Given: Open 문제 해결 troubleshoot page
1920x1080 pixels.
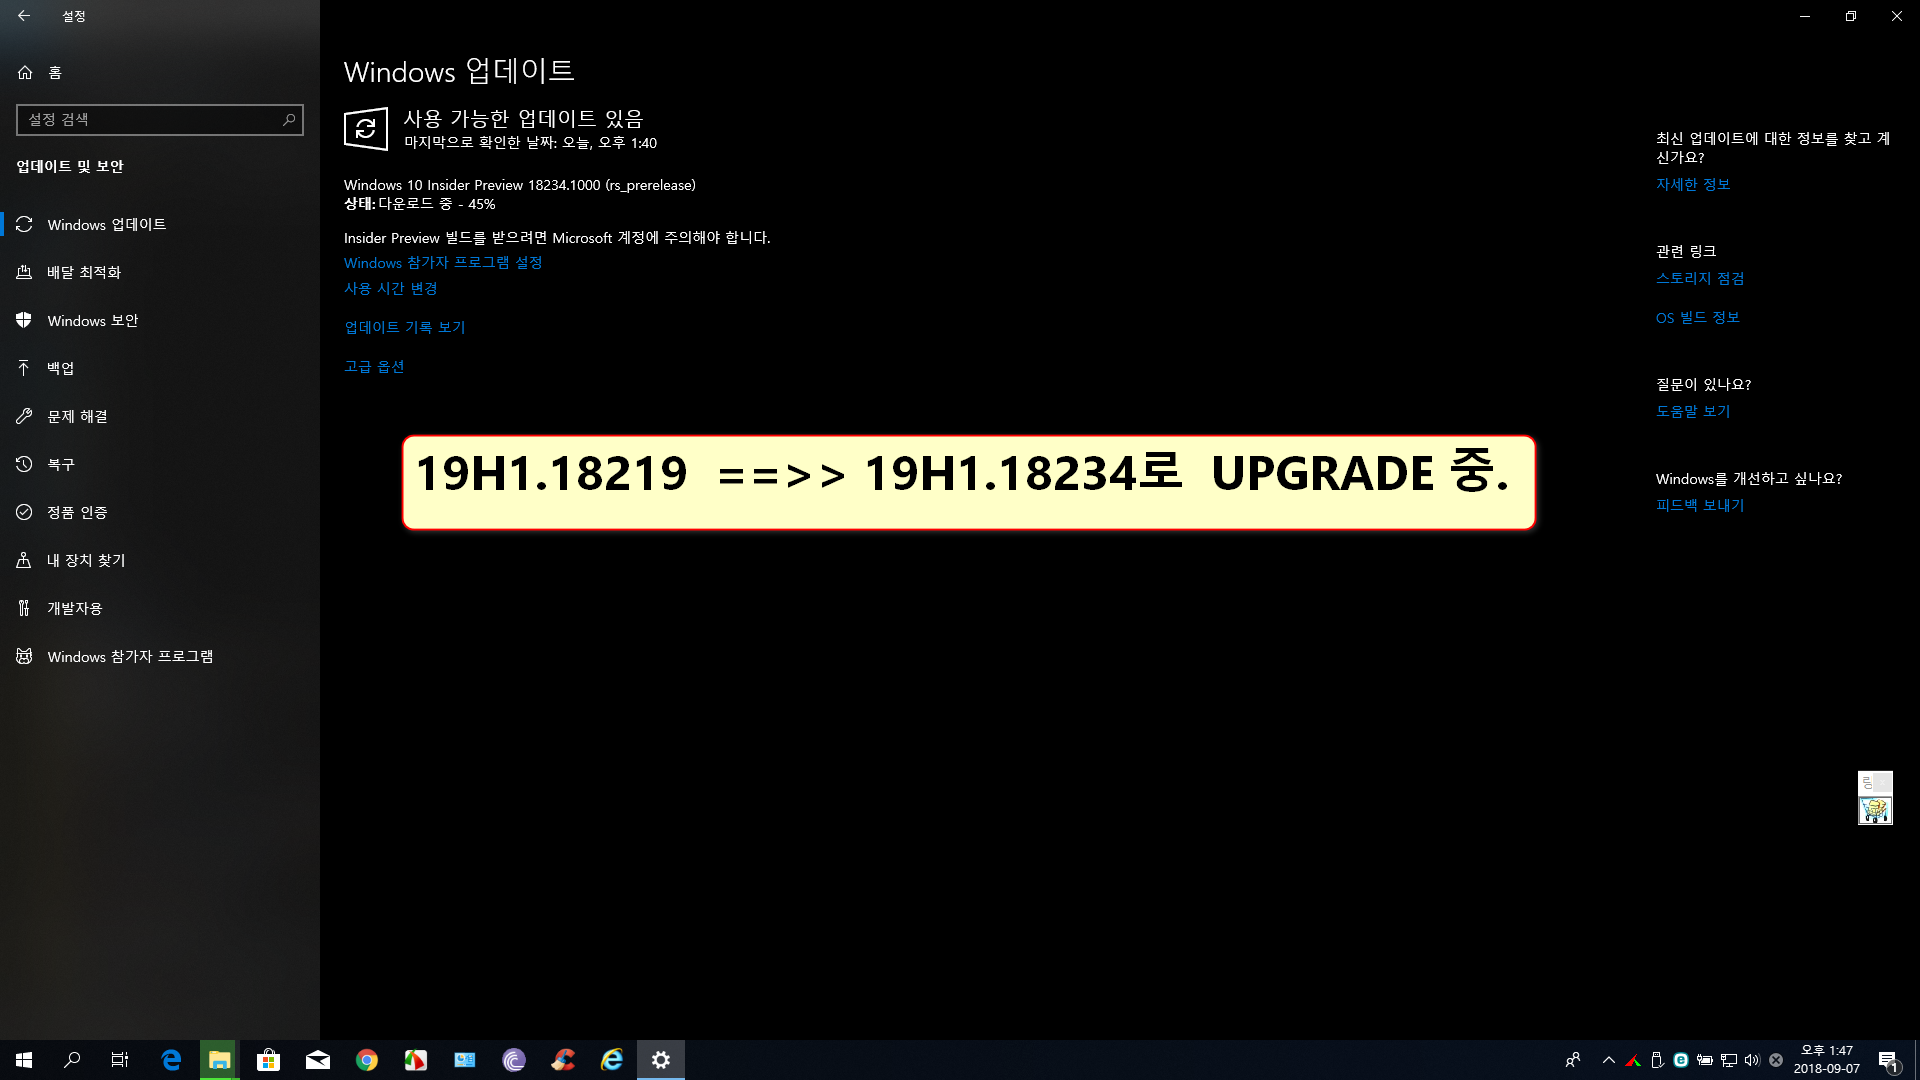Looking at the screenshot, I should (x=160, y=416).
